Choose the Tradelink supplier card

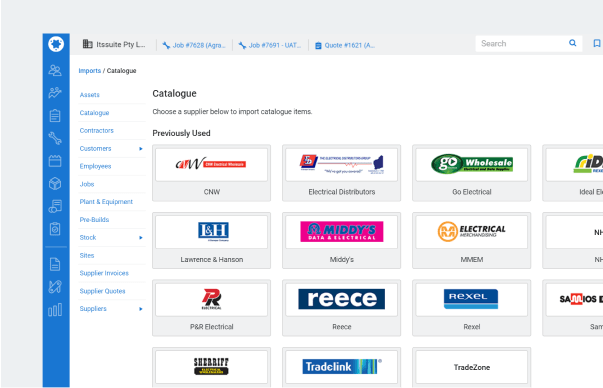(x=341, y=368)
